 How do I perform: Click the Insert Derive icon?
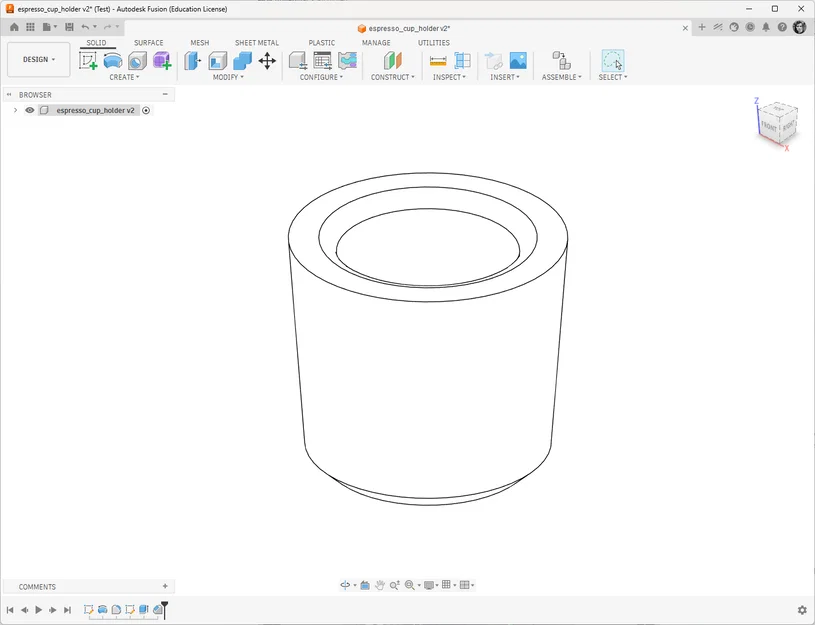click(493, 61)
